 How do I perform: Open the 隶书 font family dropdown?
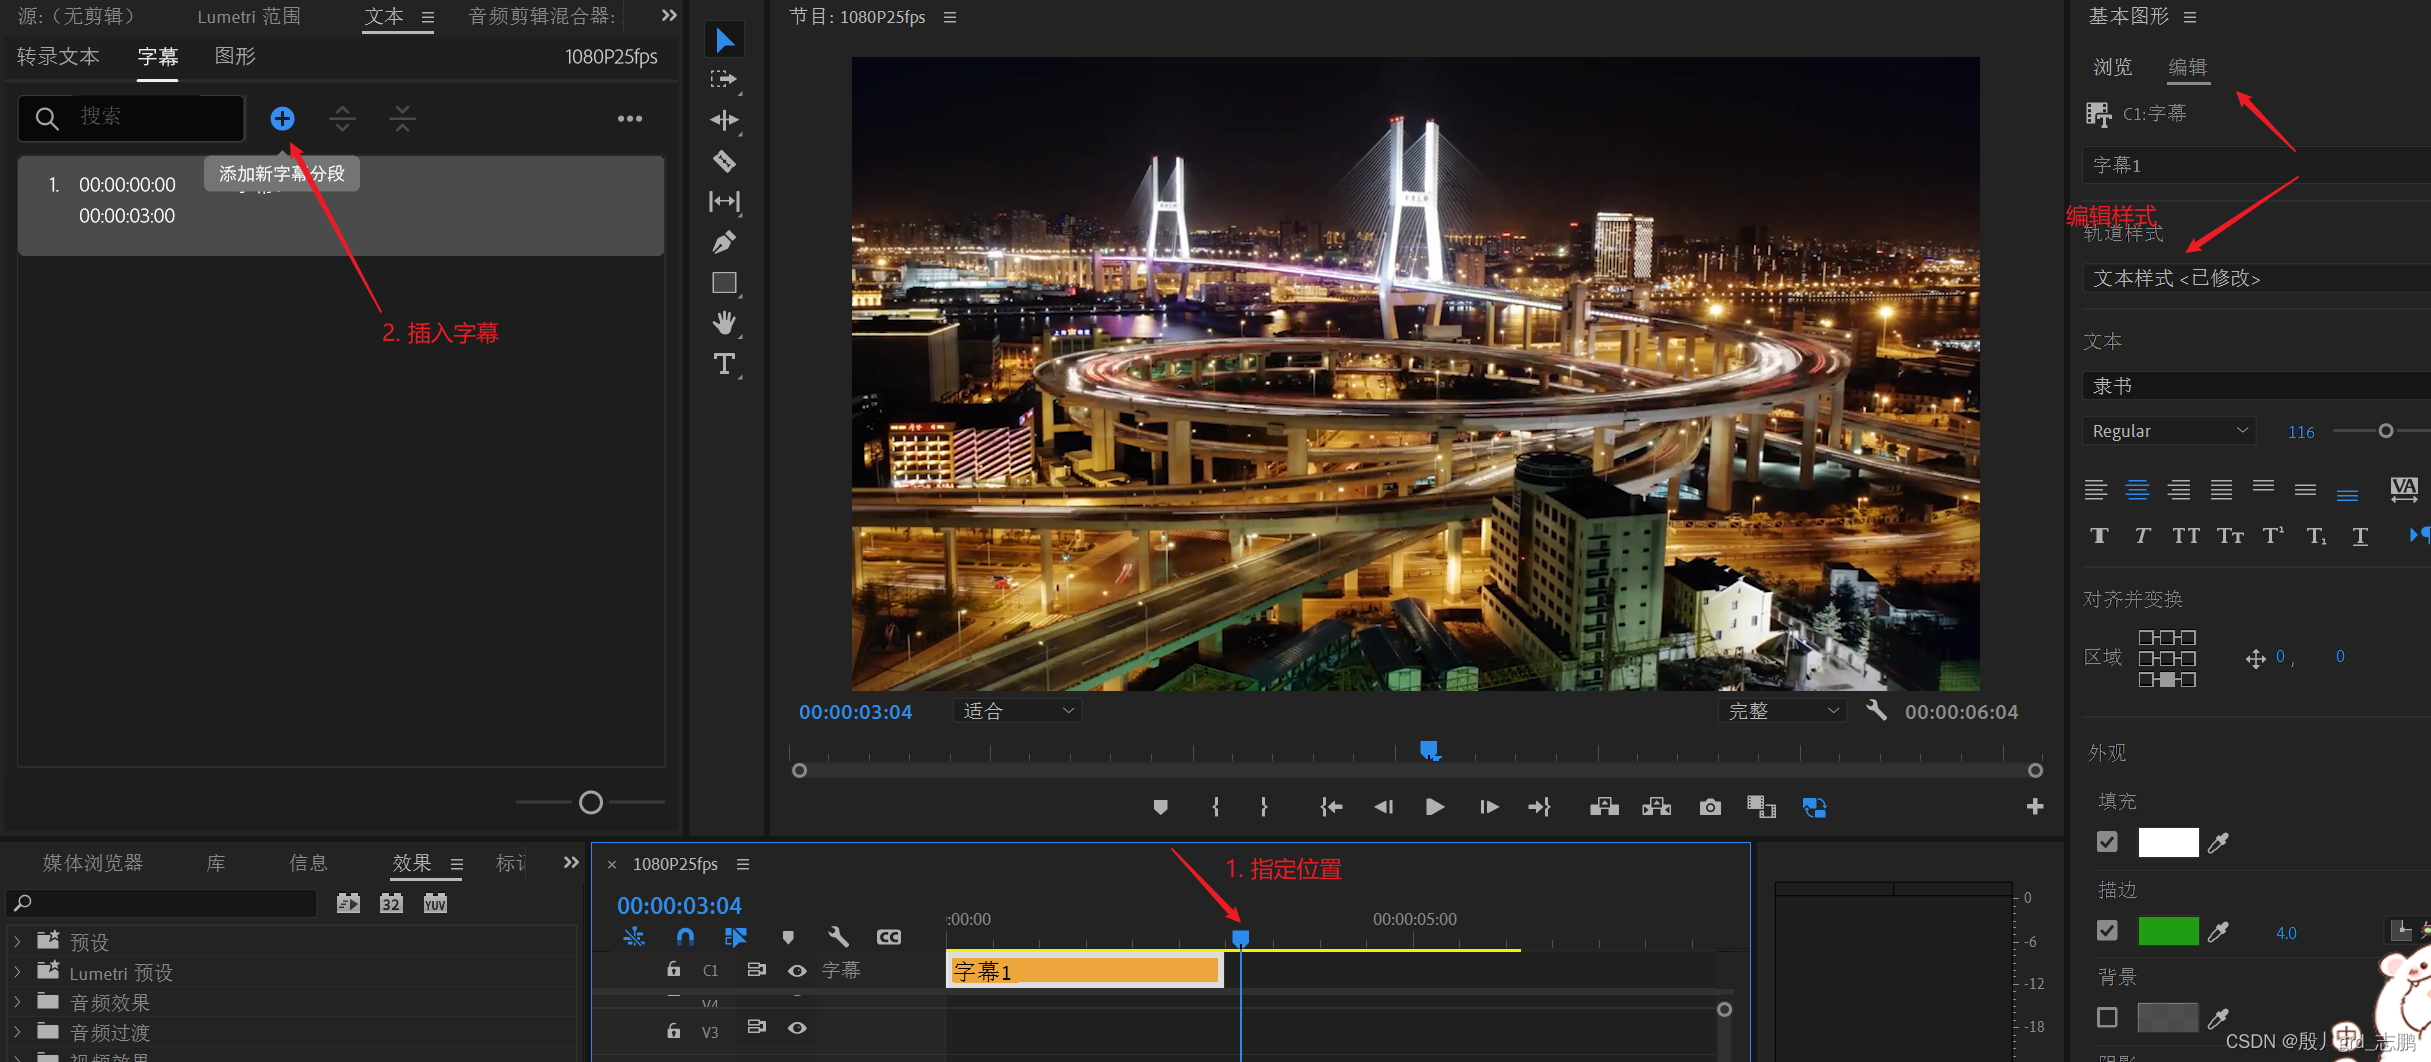point(2256,386)
